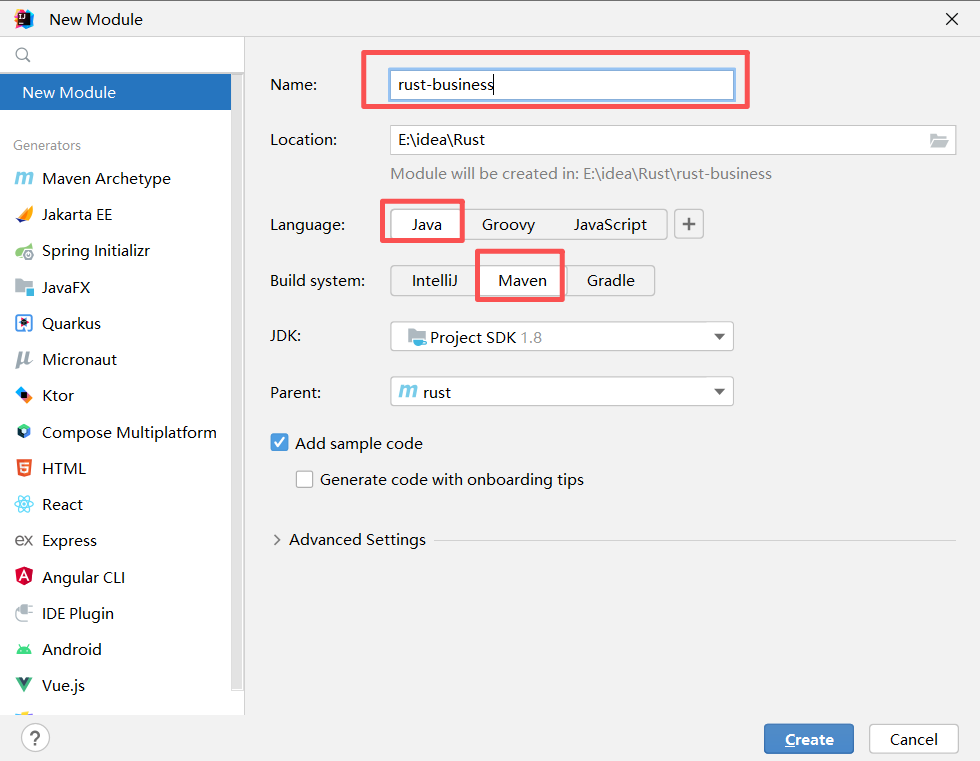This screenshot has height=761, width=980.
Task: Select Gradle as build system
Action: click(610, 281)
